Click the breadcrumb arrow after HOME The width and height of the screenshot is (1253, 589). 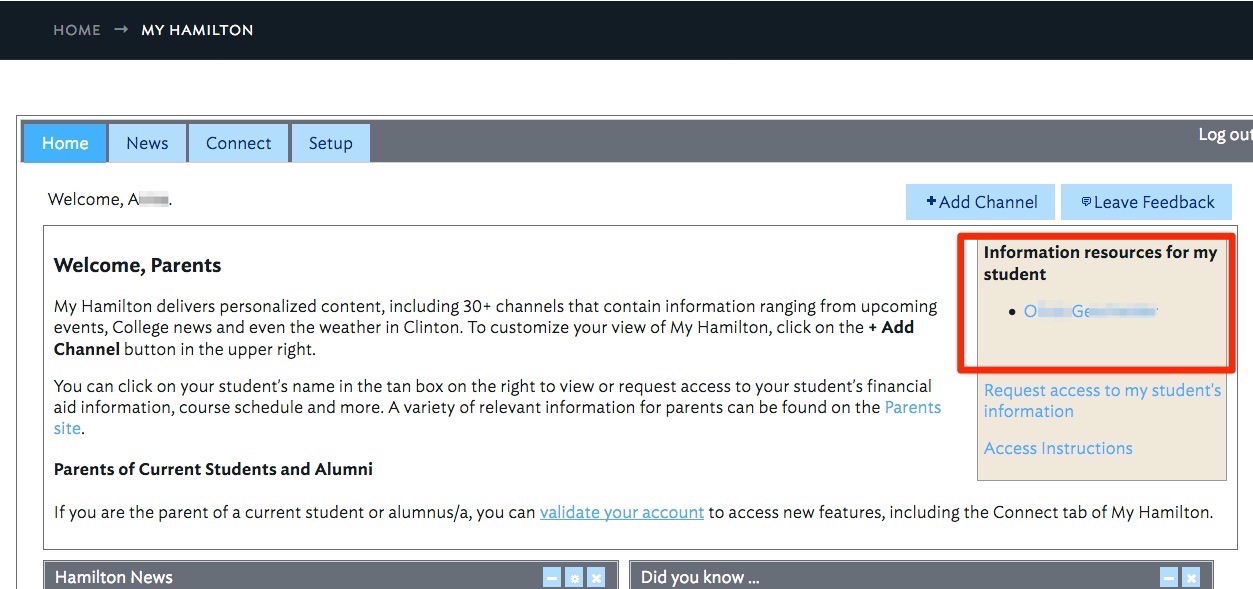click(121, 30)
